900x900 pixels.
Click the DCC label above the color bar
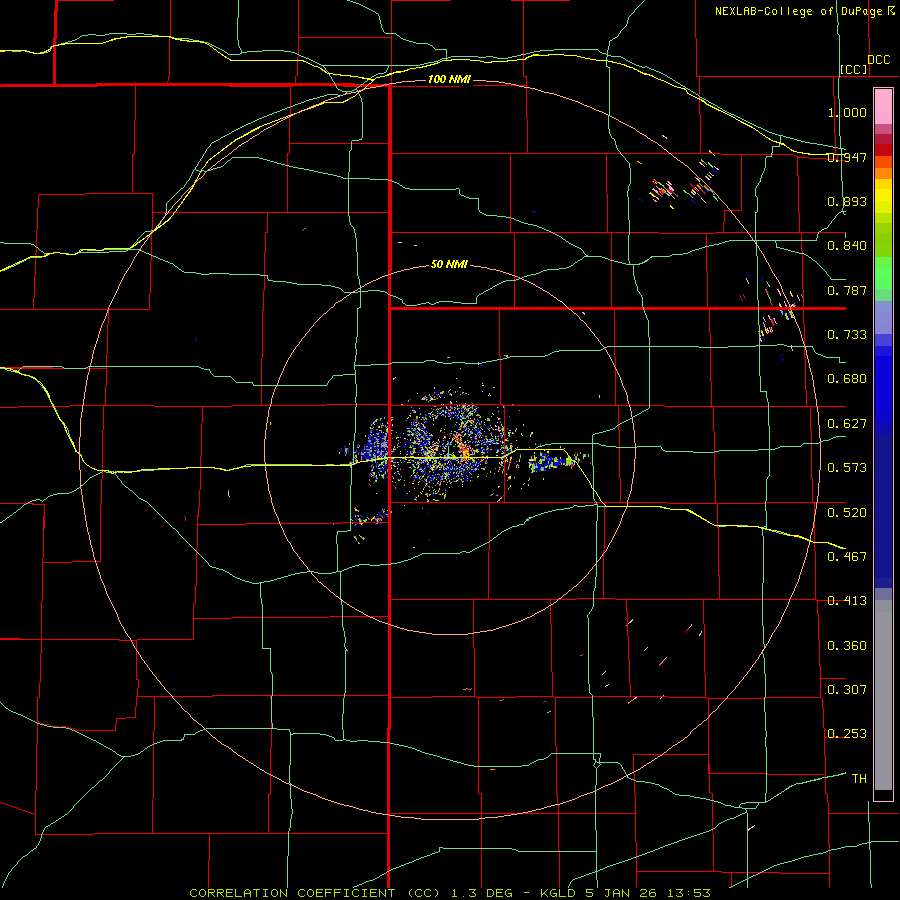[878, 60]
